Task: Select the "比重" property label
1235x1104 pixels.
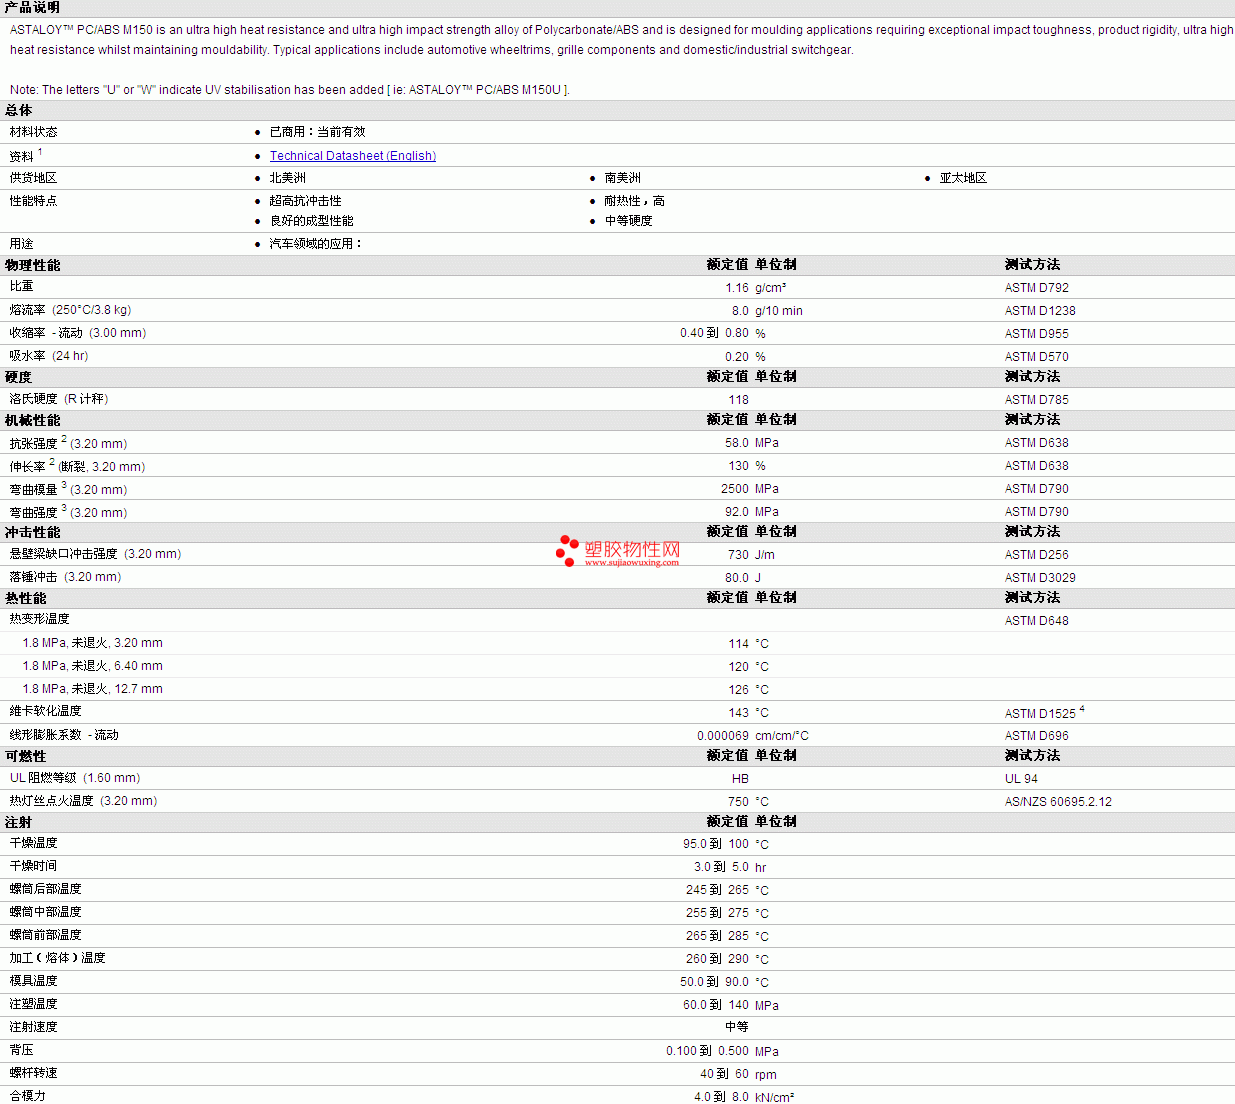Action: (x=22, y=287)
